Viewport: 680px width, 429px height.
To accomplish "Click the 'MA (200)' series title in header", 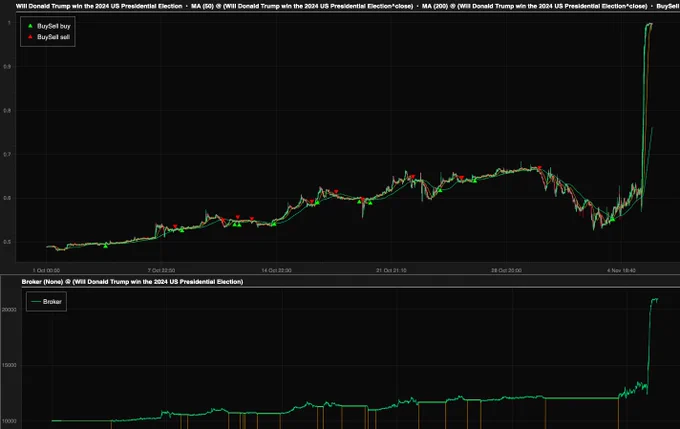I will [x=534, y=6].
